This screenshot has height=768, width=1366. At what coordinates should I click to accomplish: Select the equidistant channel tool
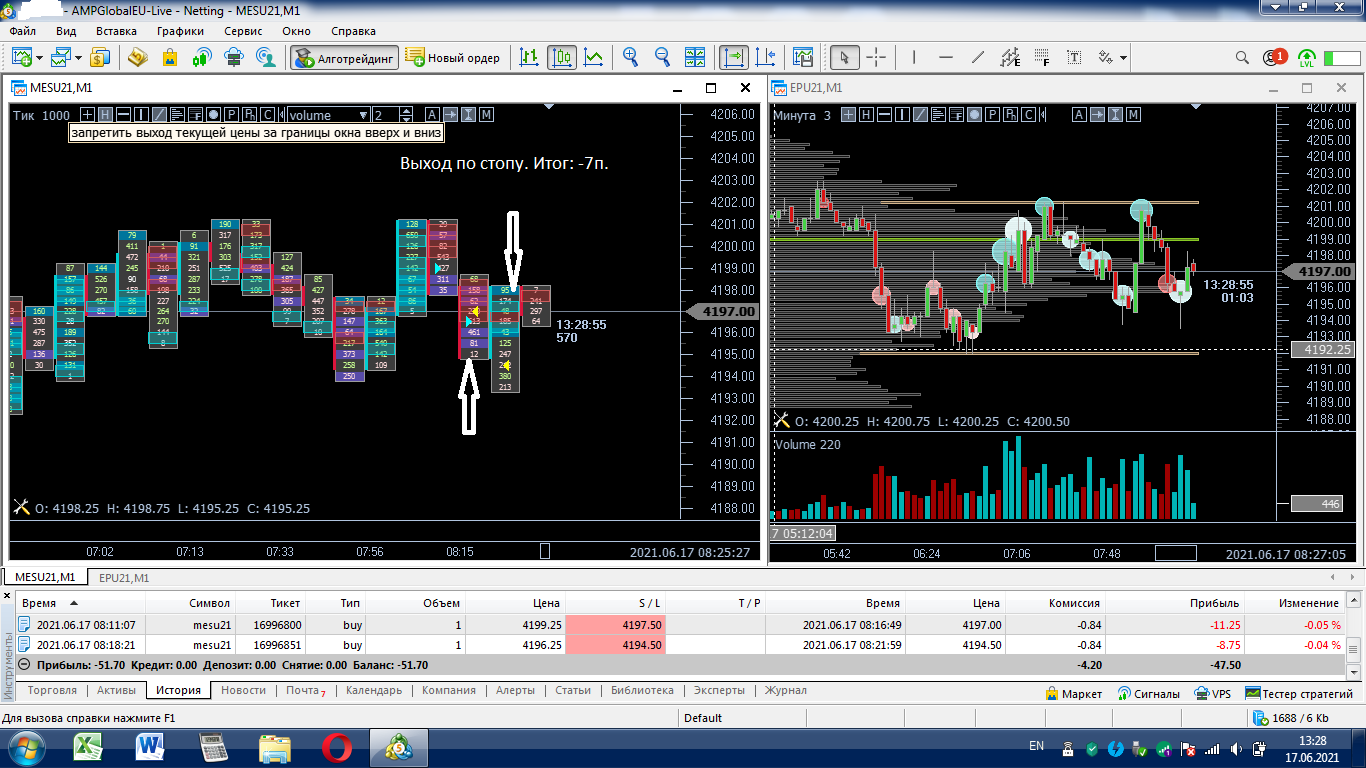pos(1010,57)
